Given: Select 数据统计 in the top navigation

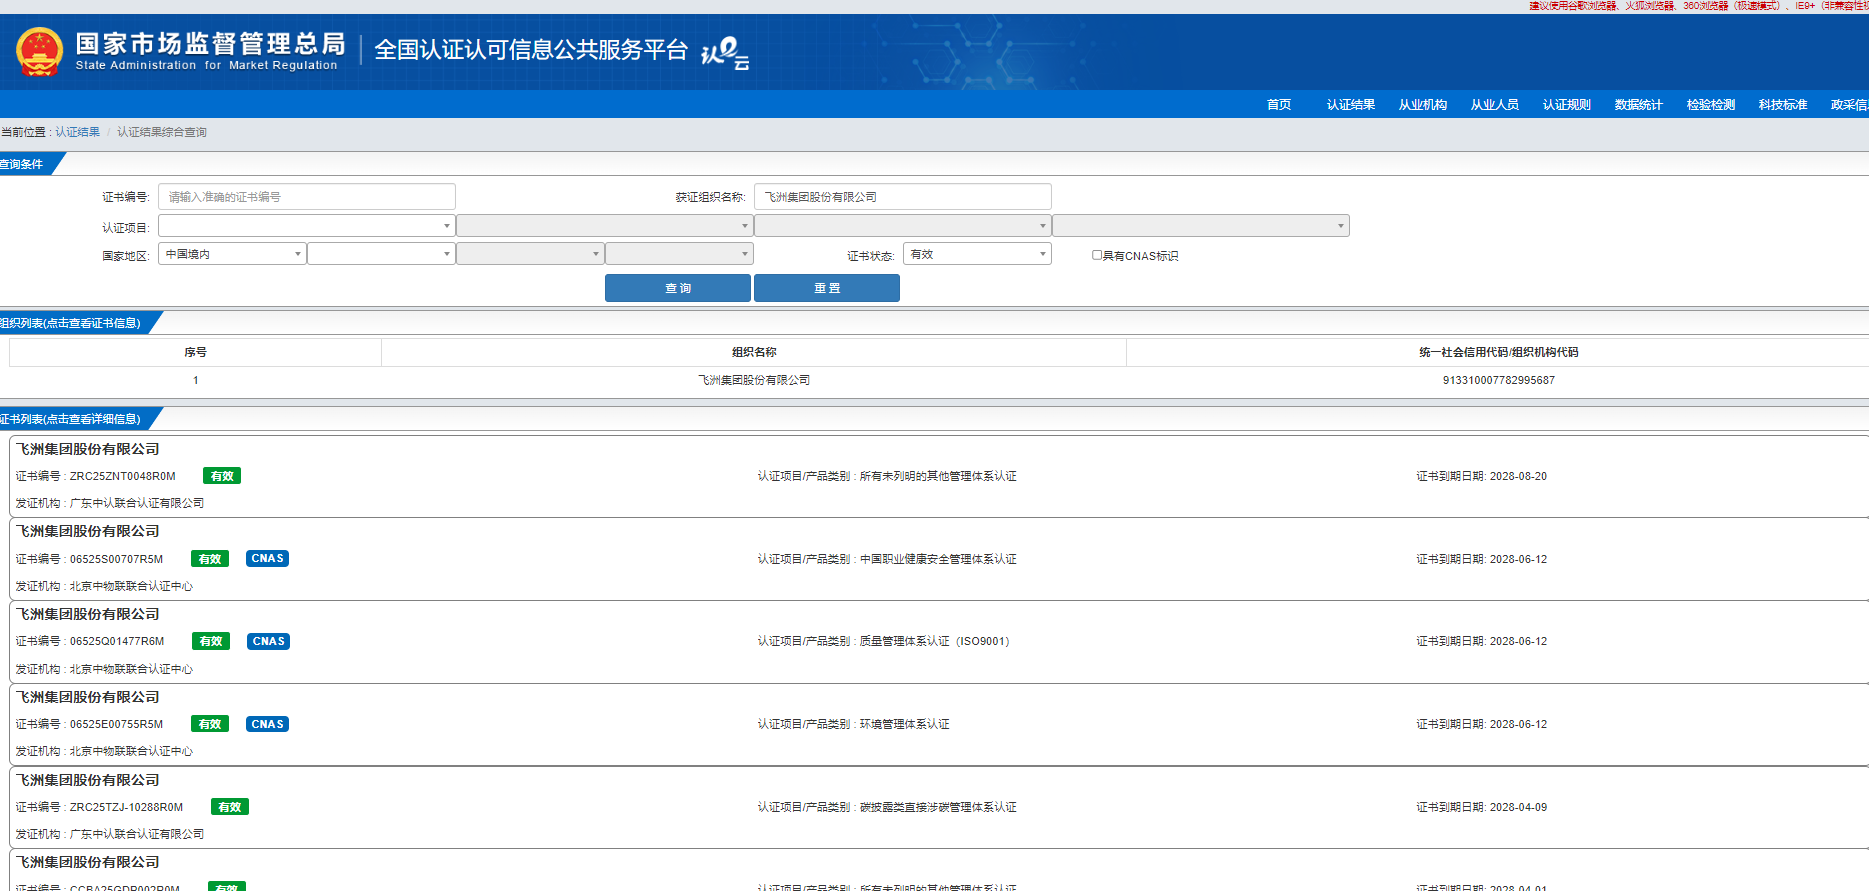Looking at the screenshot, I should click(1638, 105).
